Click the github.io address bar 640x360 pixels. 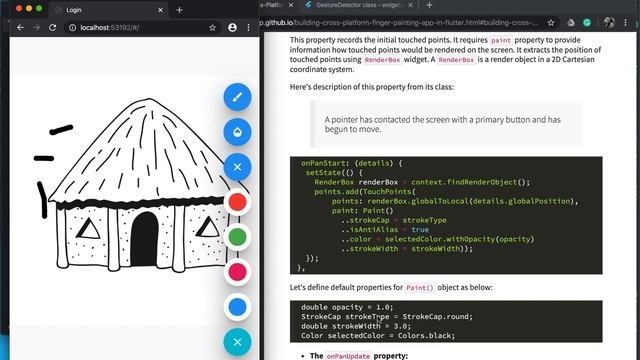(x=400, y=22)
